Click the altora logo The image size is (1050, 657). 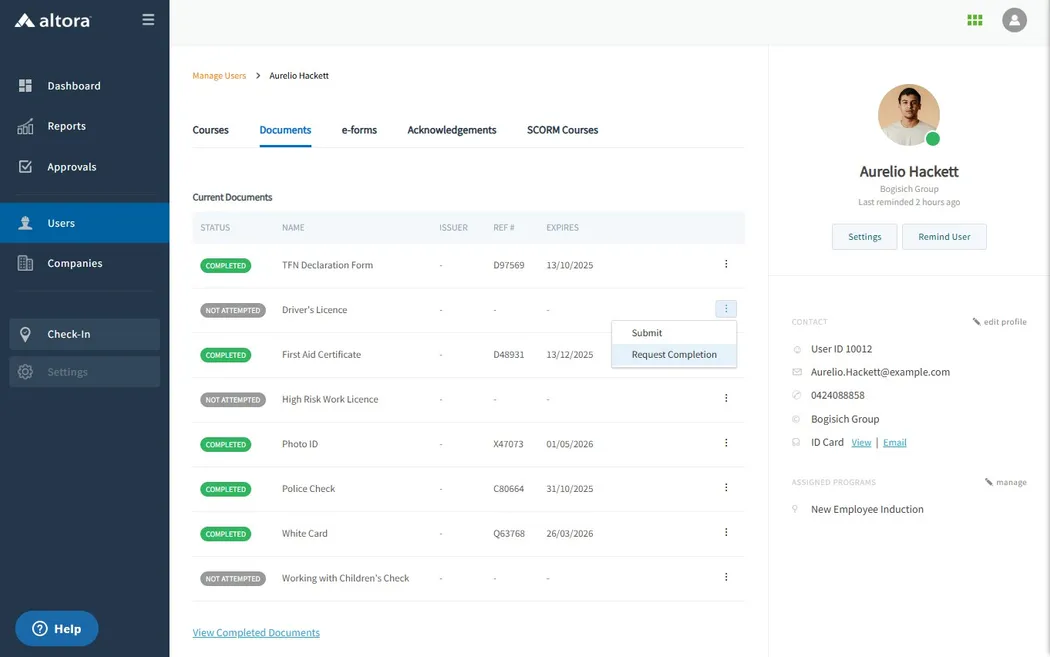tap(53, 21)
